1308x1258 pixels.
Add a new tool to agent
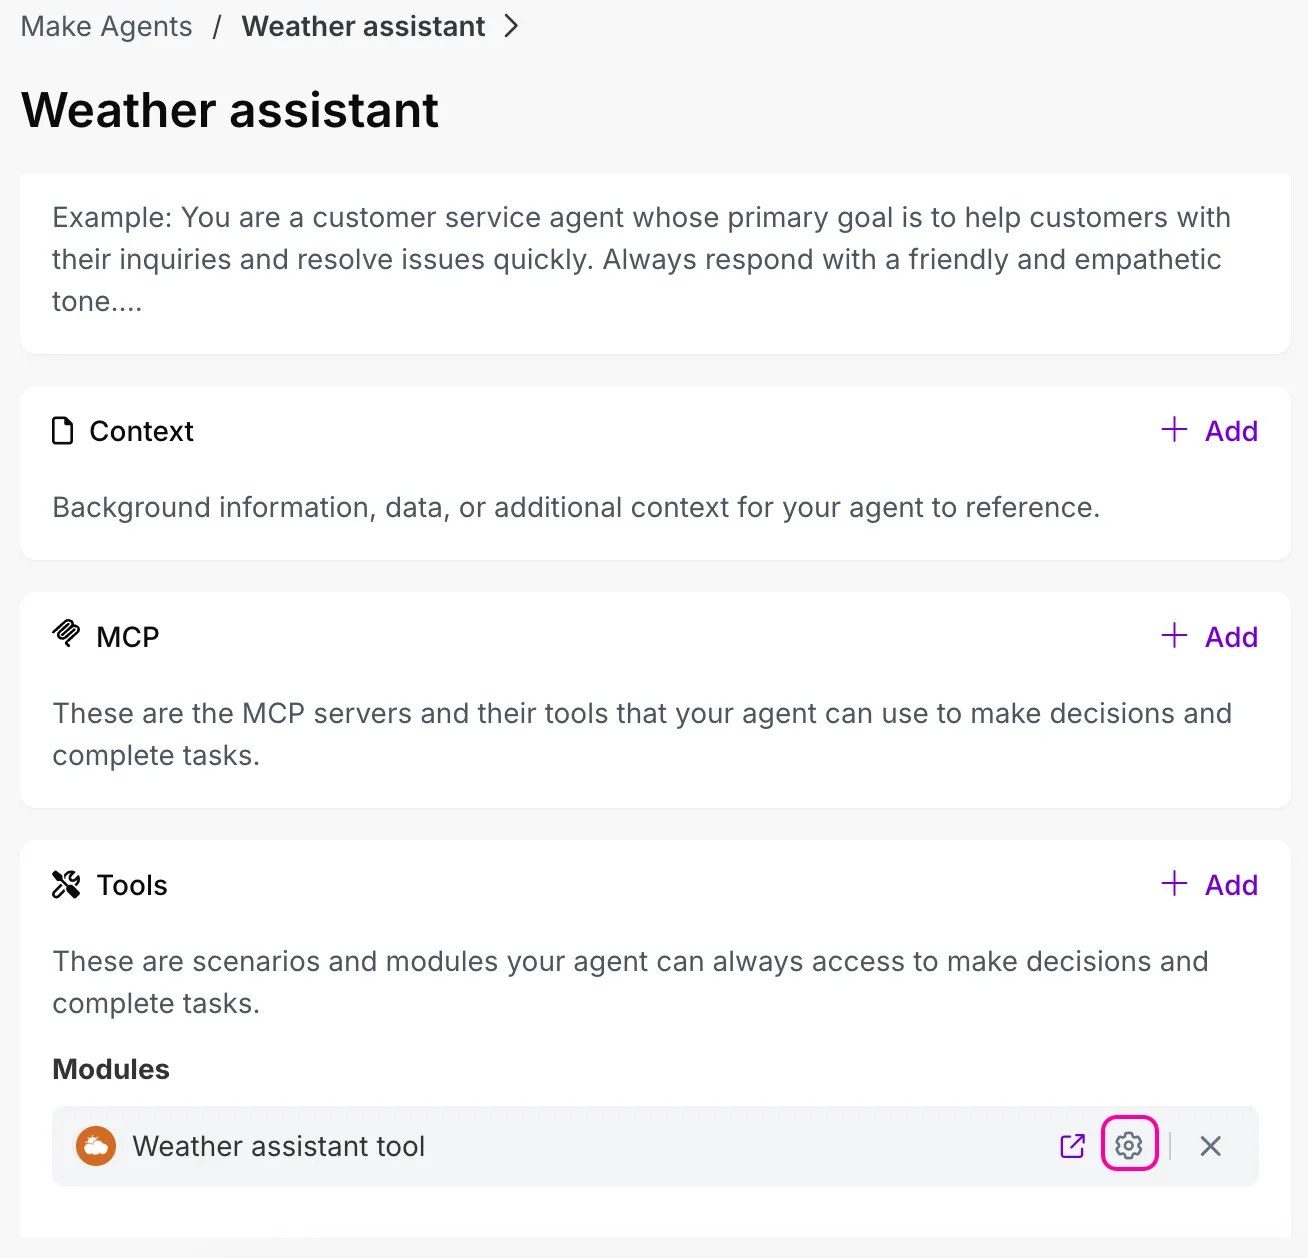point(1209,885)
